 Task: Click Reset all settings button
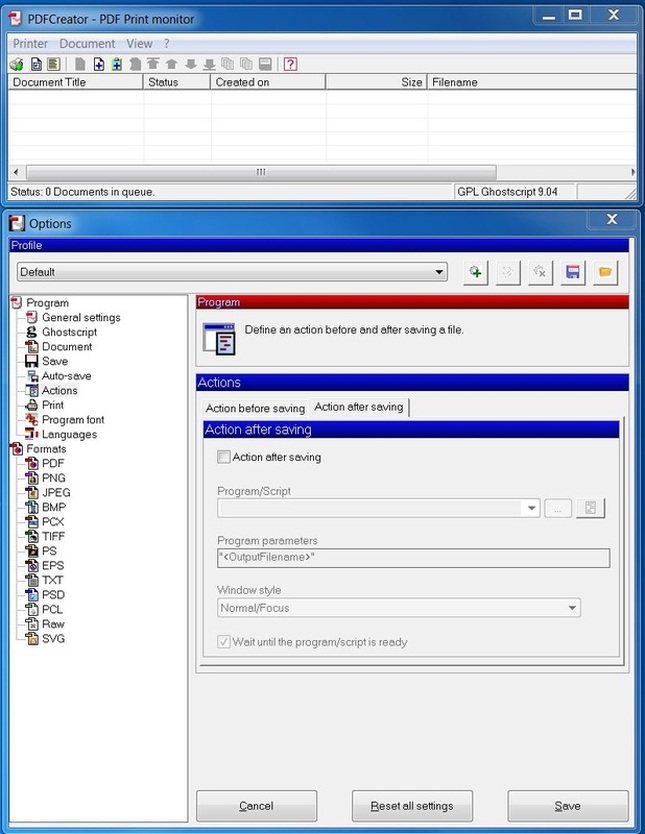click(412, 806)
